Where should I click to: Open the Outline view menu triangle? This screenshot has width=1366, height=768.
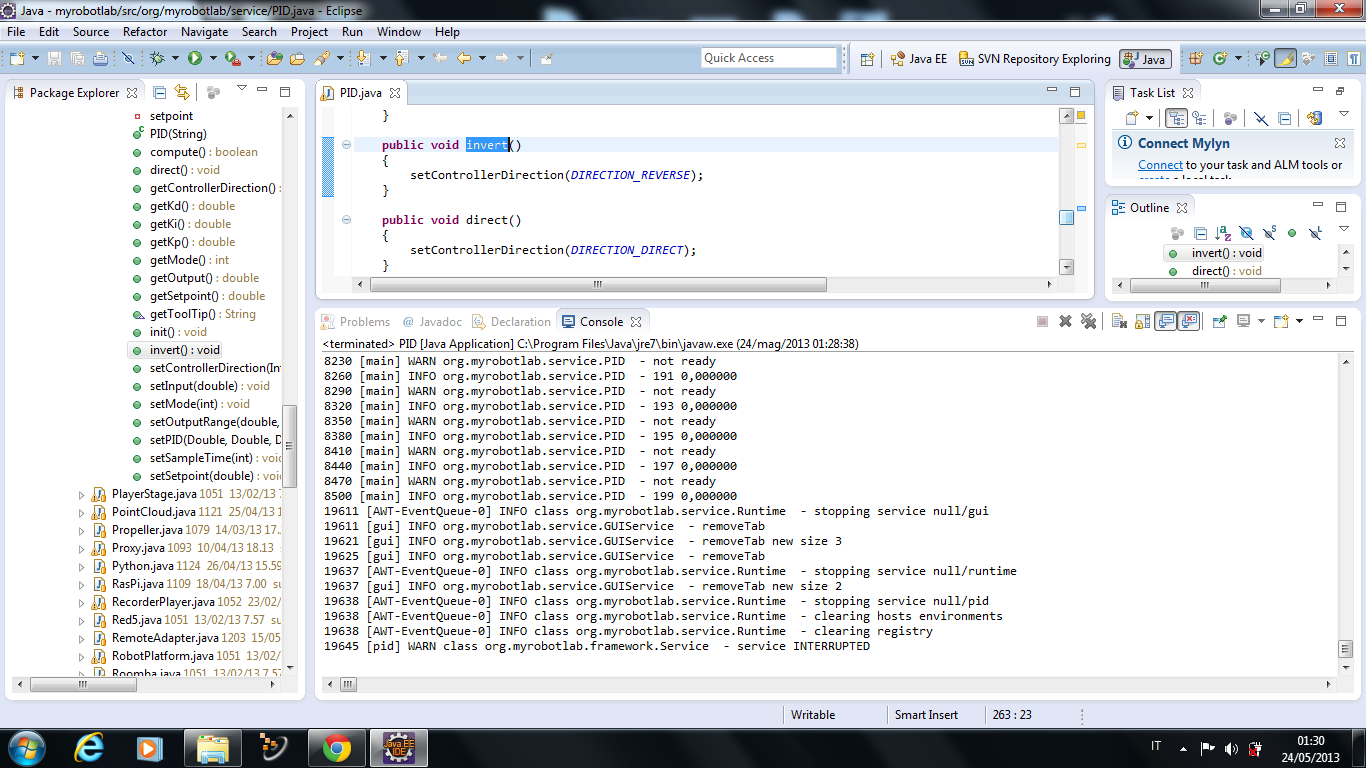pos(1343,230)
